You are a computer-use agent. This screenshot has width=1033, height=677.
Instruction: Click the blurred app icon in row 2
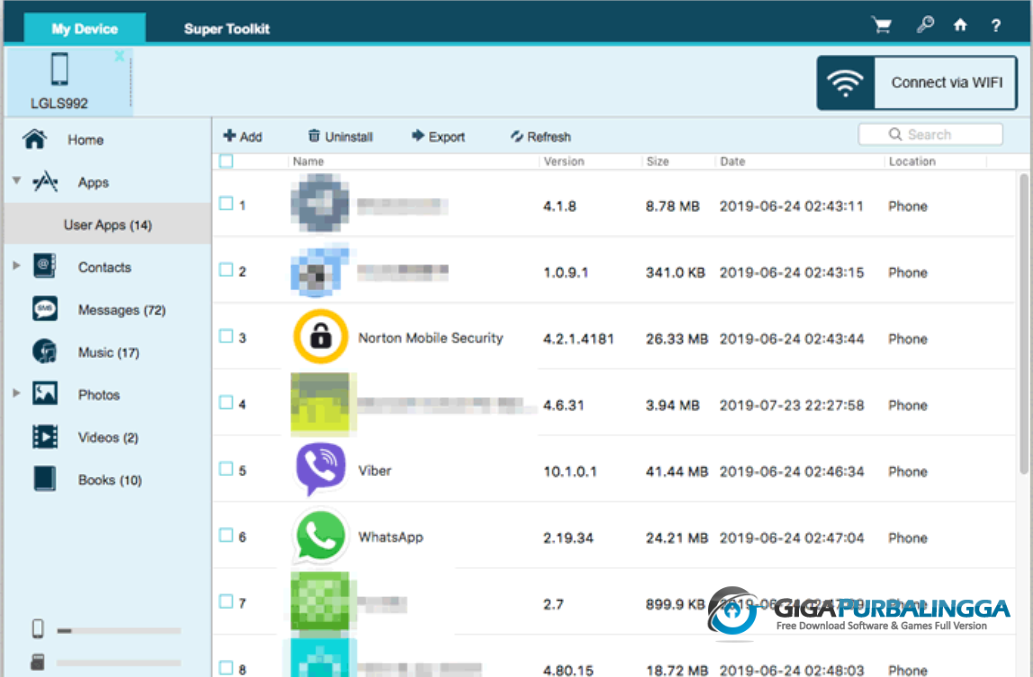point(320,270)
